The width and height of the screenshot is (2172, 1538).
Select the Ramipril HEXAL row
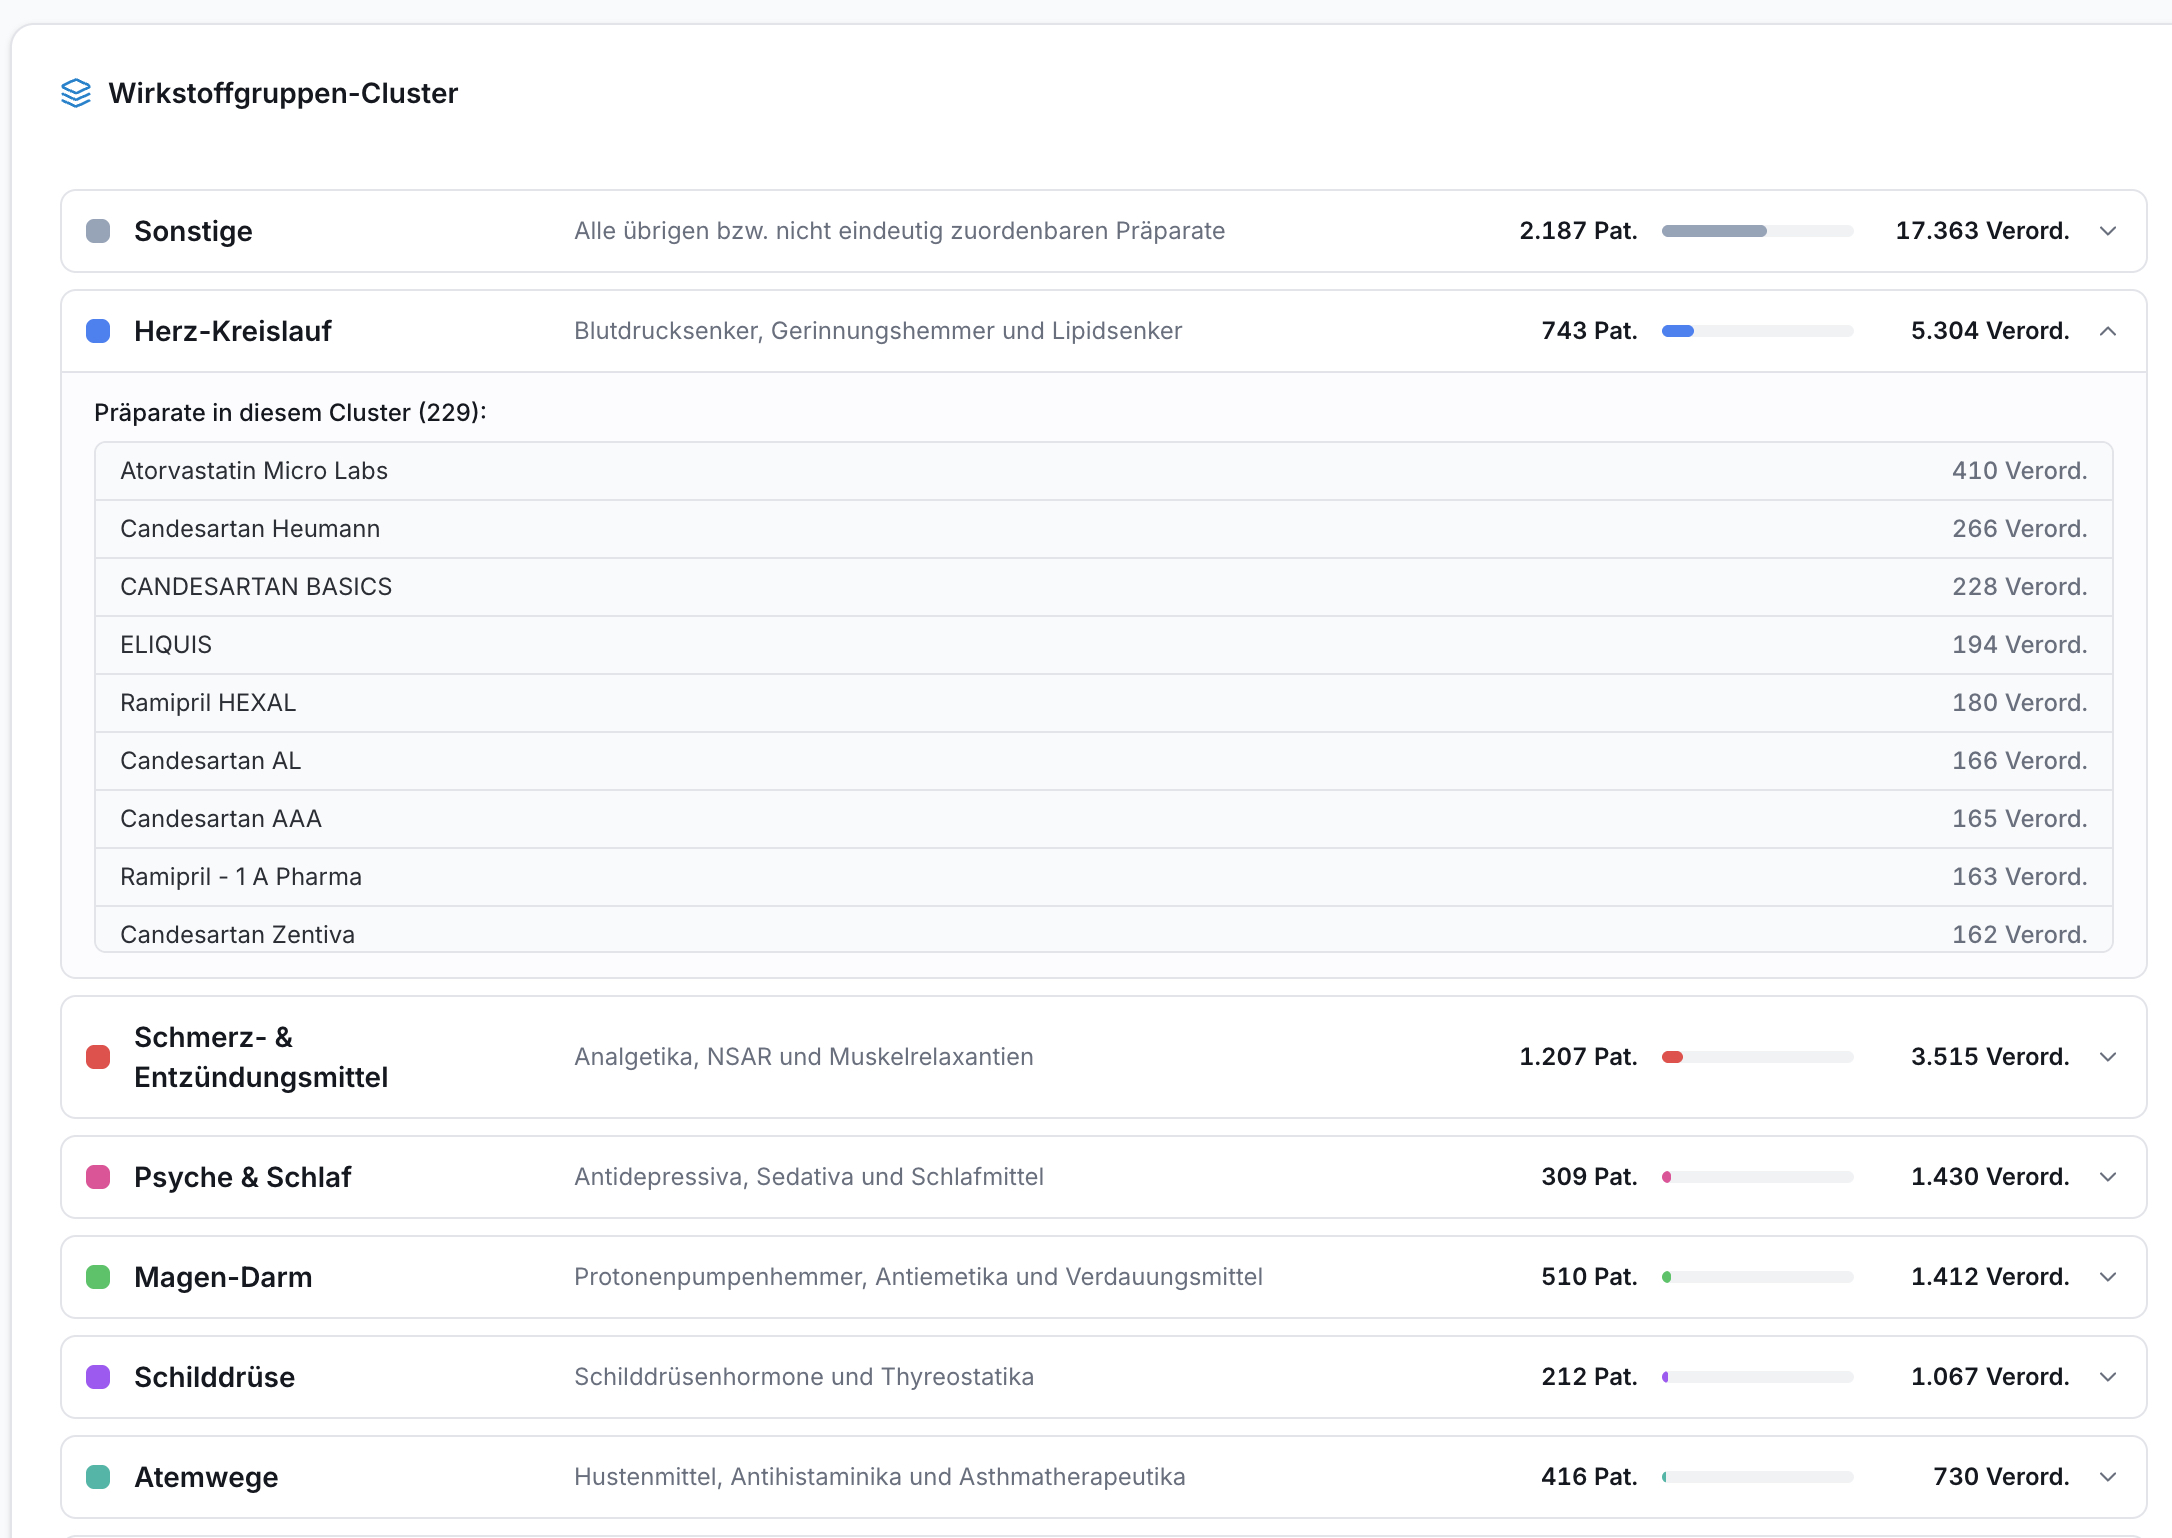pos(1103,703)
